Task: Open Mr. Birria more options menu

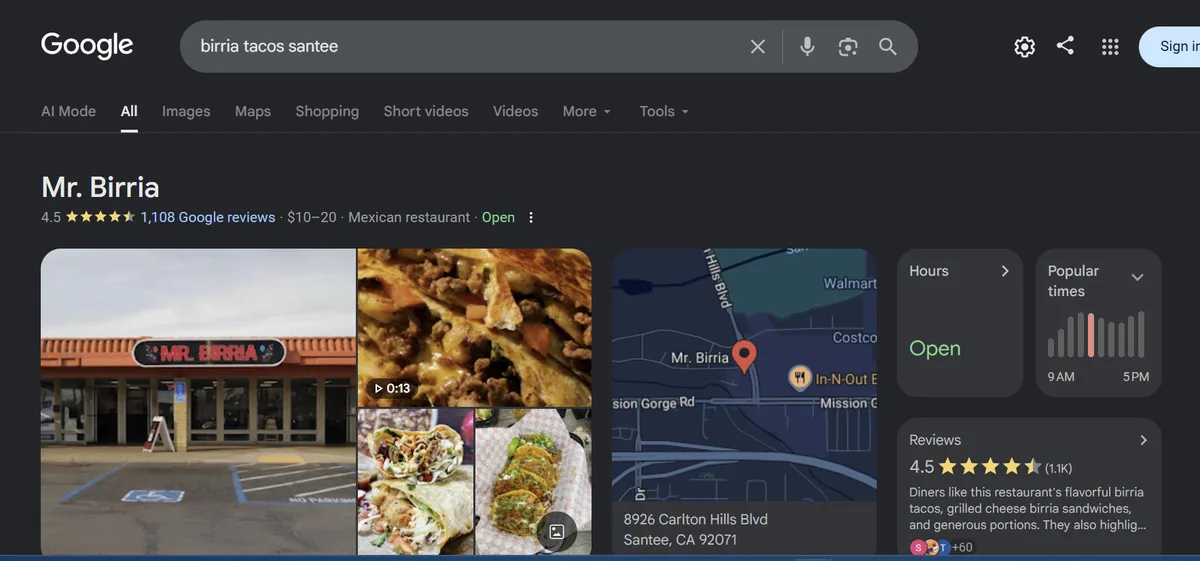Action: coord(531,217)
